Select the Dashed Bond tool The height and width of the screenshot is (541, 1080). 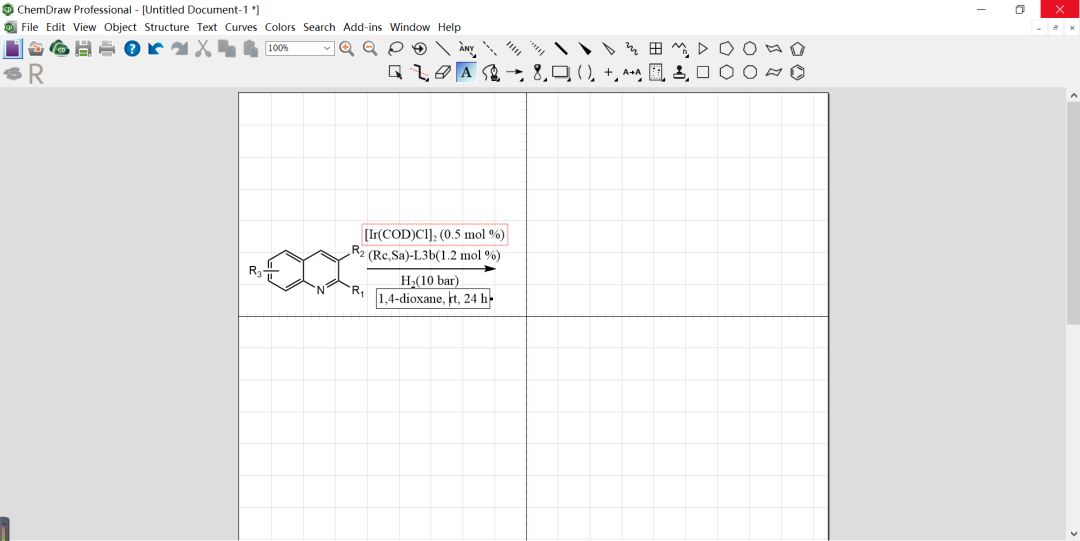click(490, 49)
